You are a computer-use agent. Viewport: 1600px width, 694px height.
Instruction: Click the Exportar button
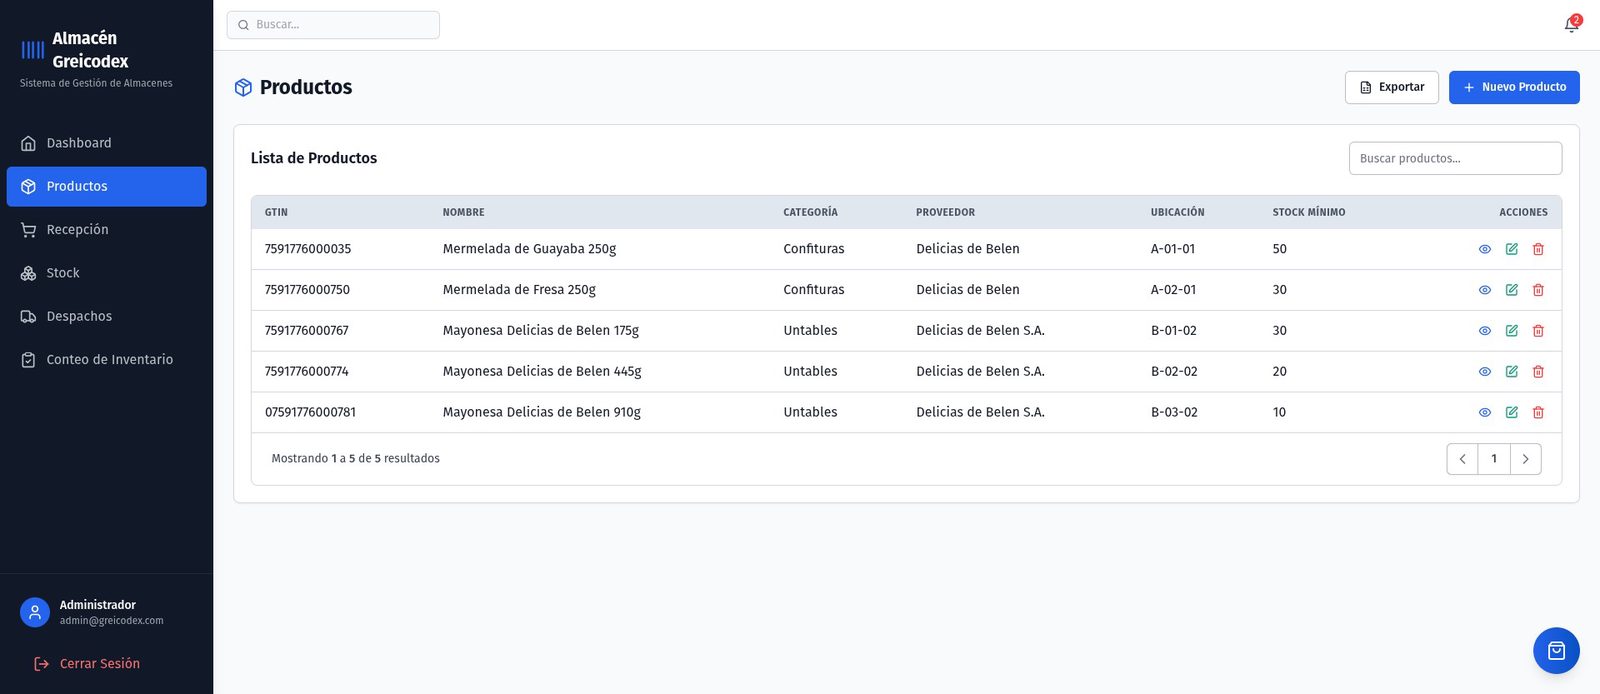(x=1391, y=87)
